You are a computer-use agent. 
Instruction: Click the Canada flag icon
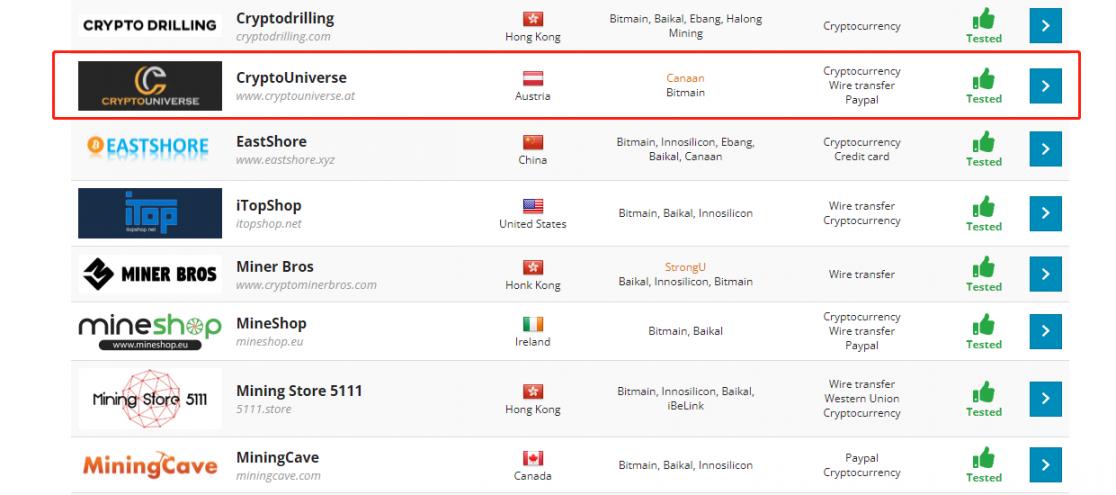pyautogui.click(x=533, y=458)
